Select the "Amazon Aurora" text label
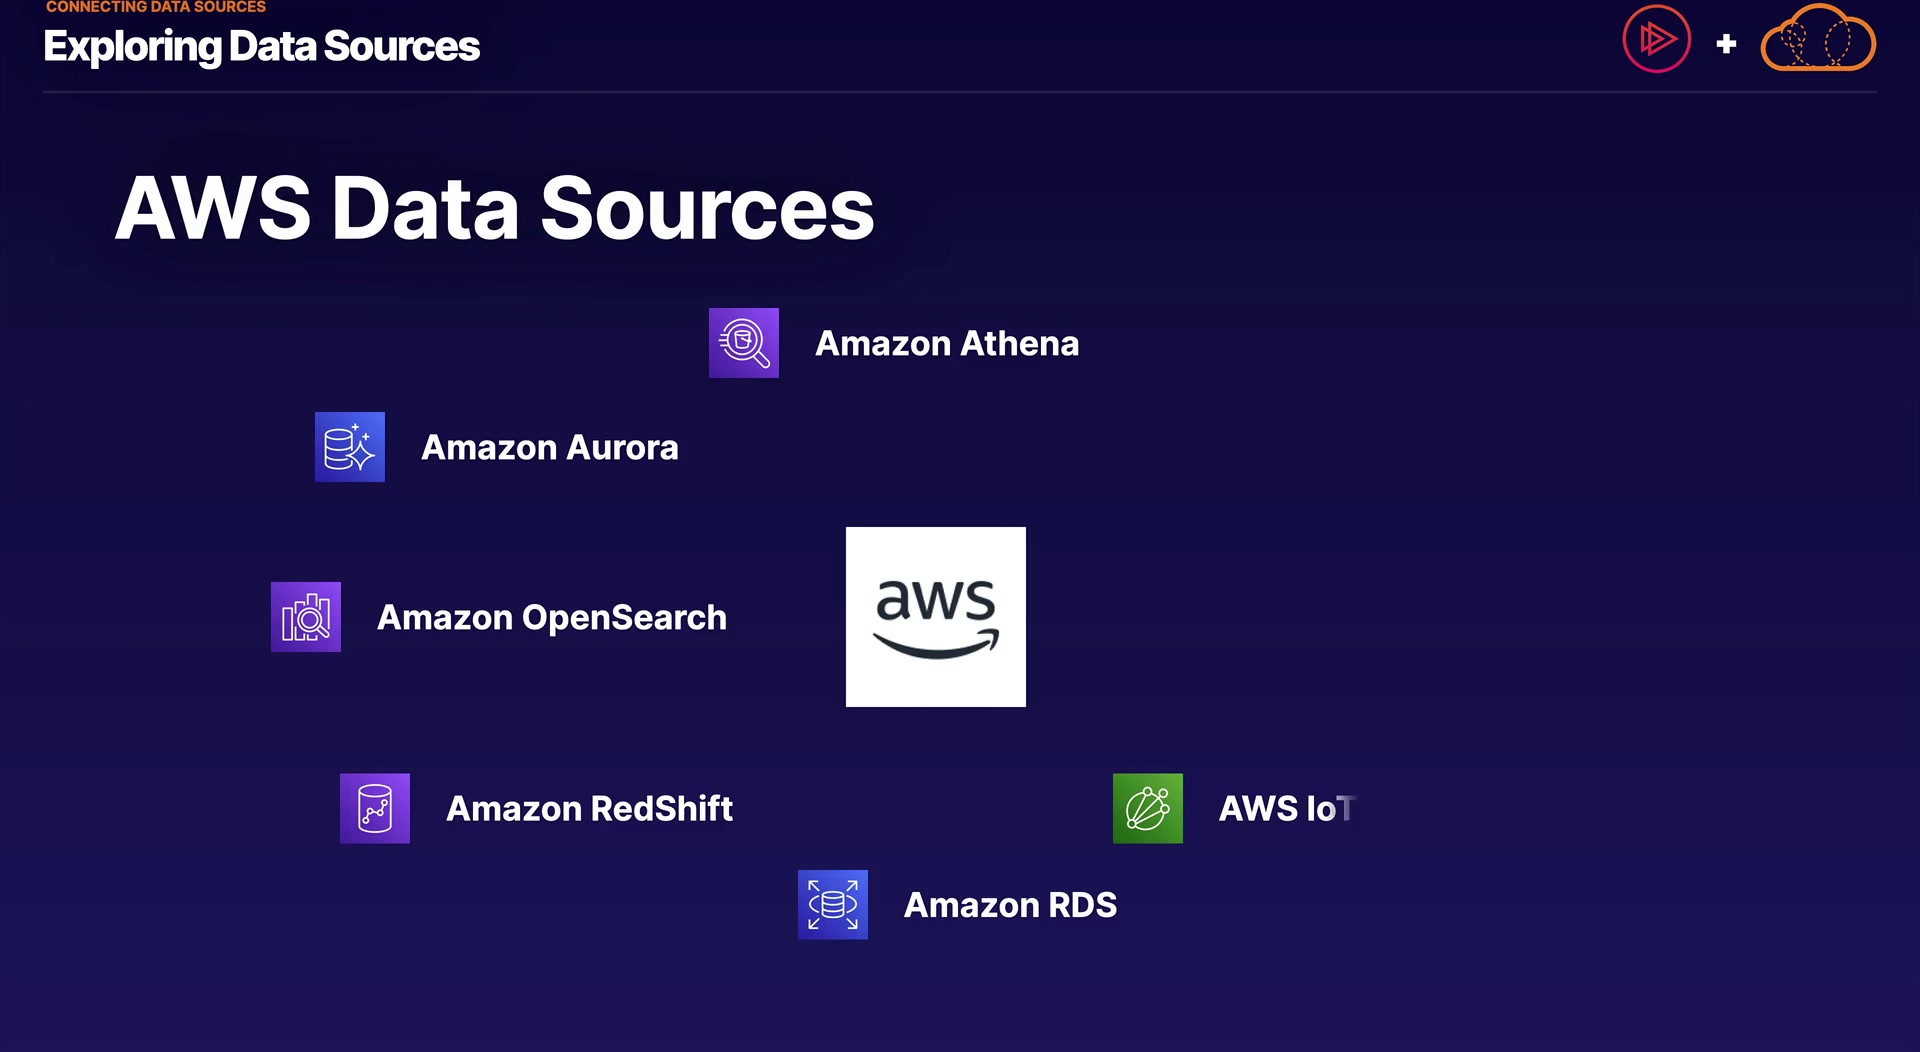The height and width of the screenshot is (1052, 1920). click(x=549, y=448)
